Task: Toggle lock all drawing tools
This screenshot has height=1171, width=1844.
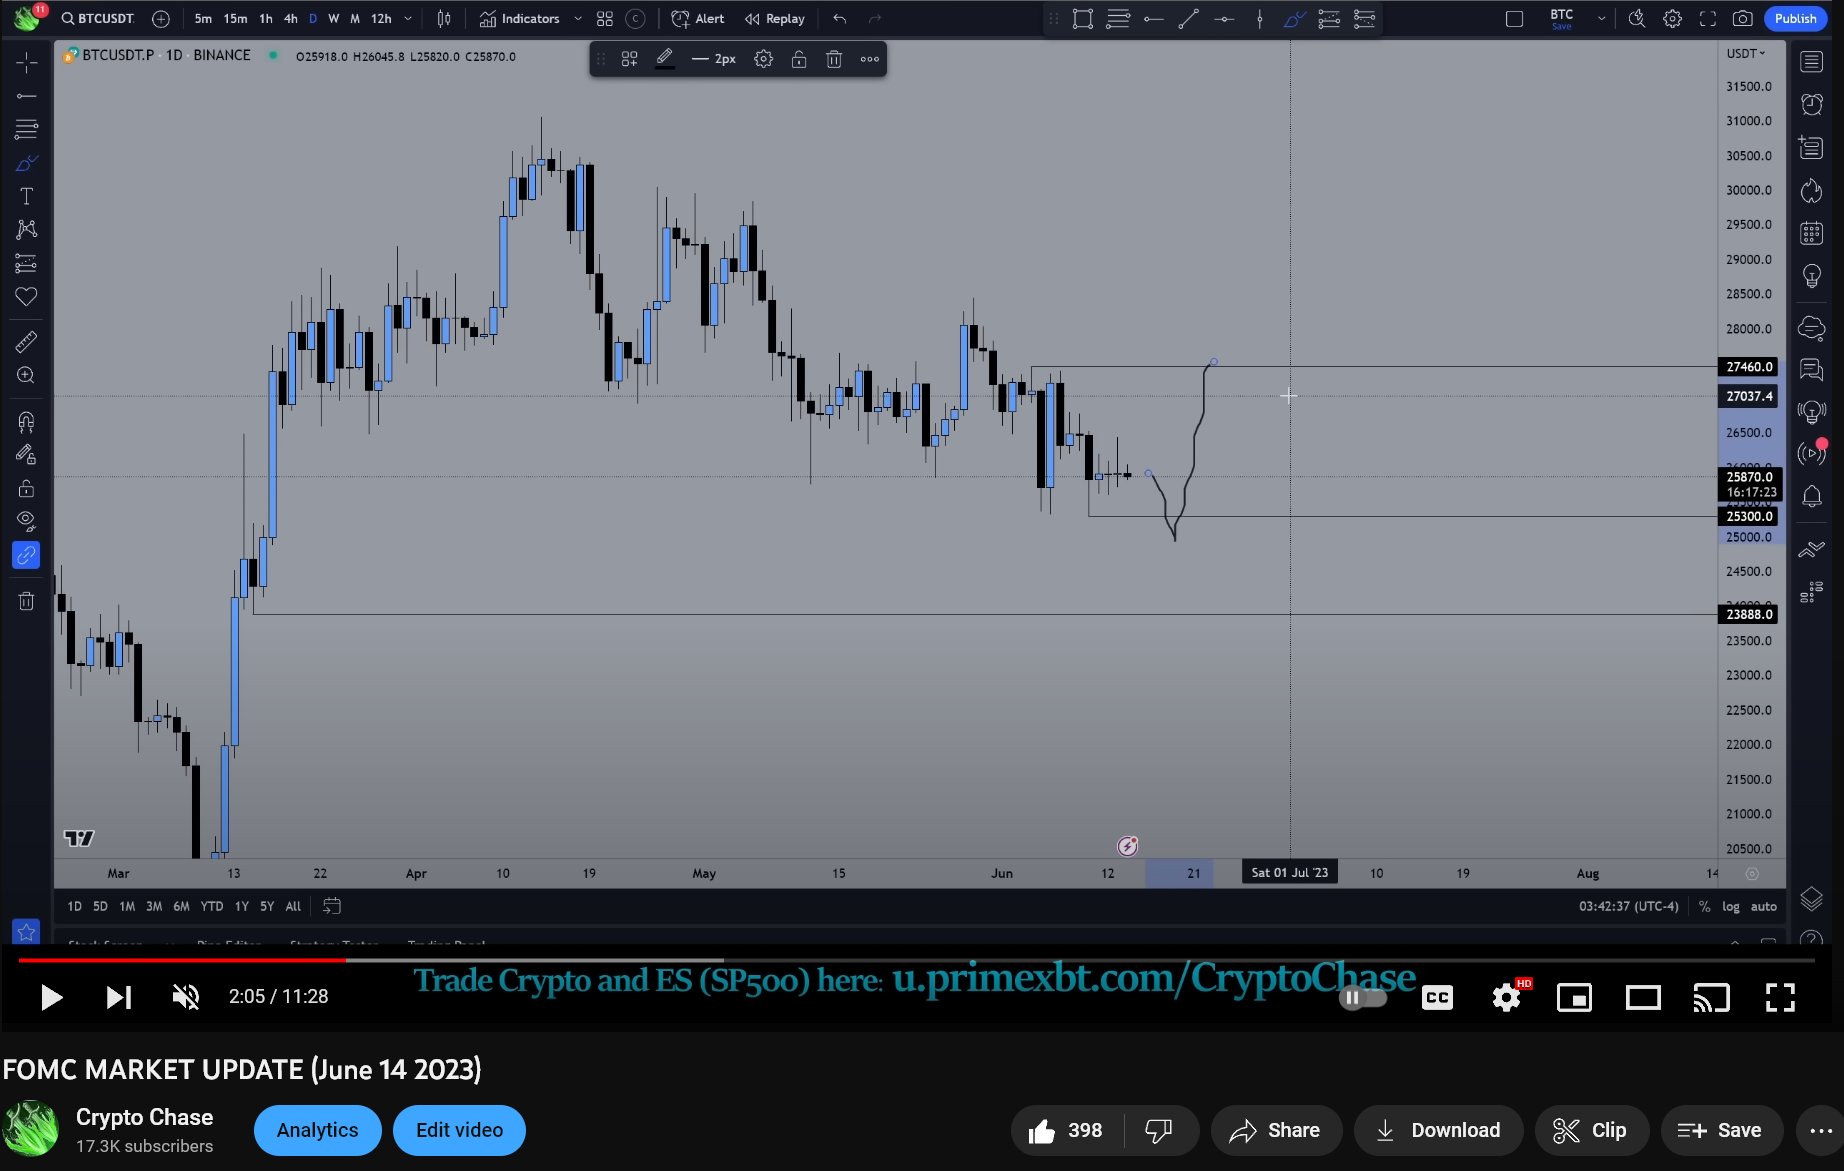Action: (26, 488)
